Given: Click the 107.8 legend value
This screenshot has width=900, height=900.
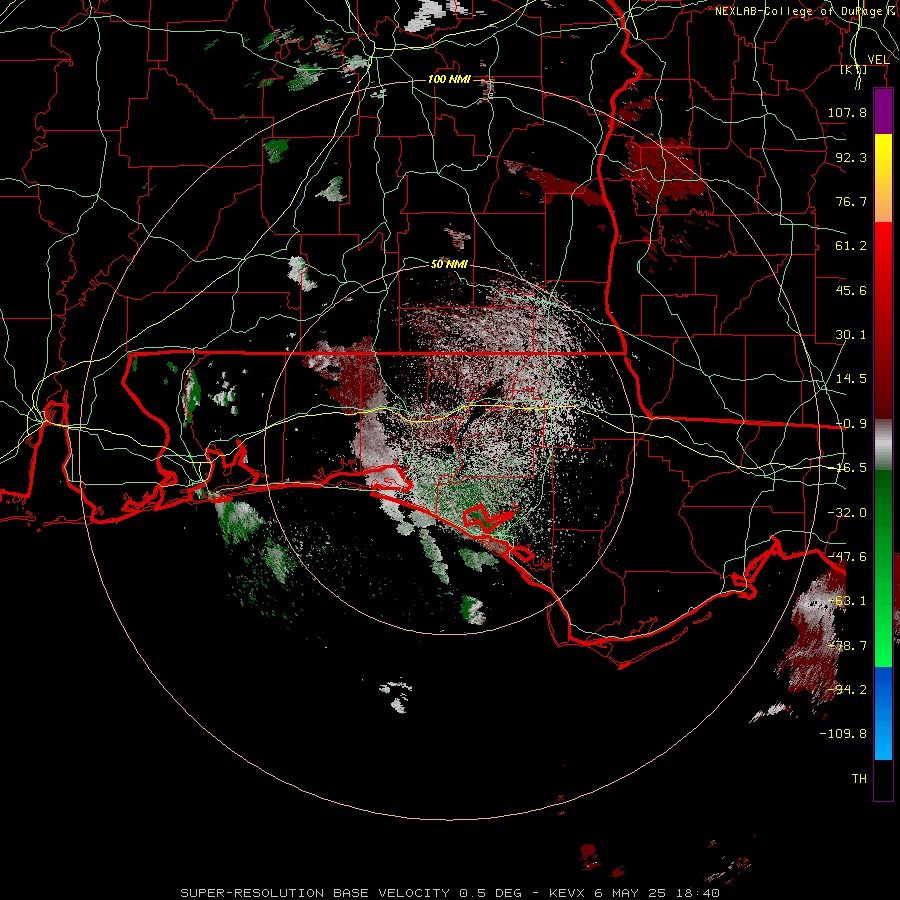Looking at the screenshot, I should tap(847, 112).
